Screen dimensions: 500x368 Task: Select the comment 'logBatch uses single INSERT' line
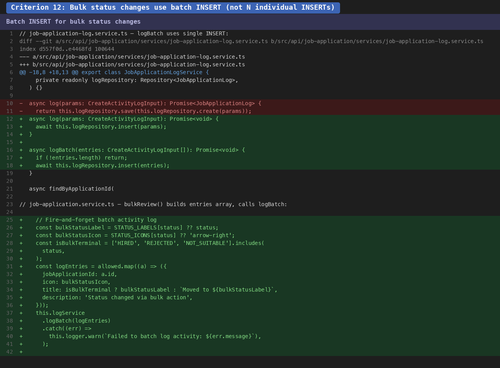(124, 33)
